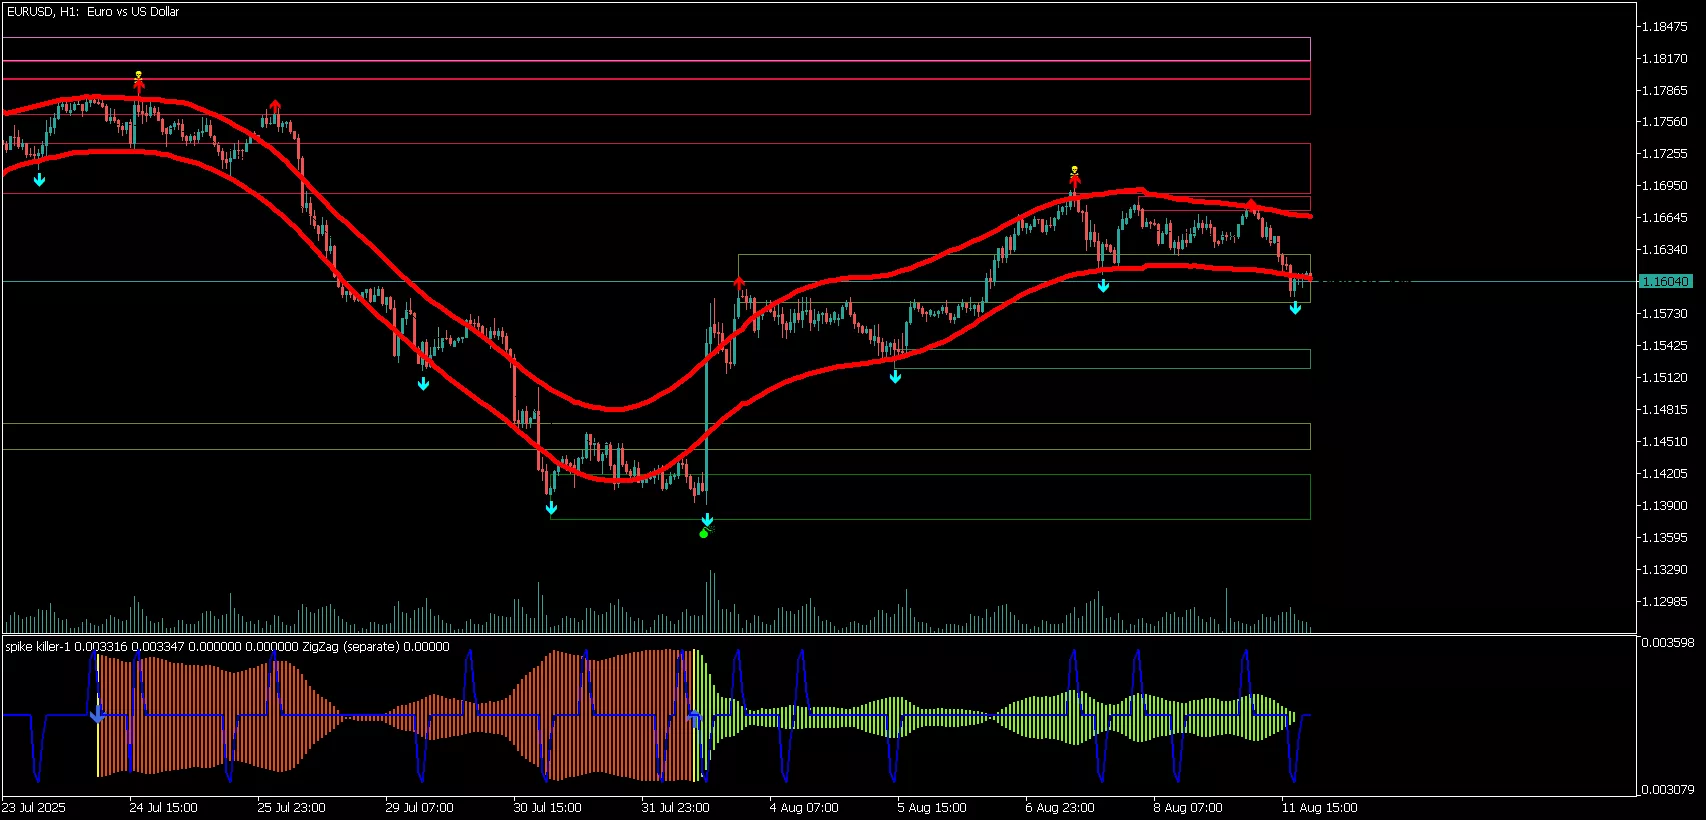
Task: Select the 0.003079 indicator scale value
Action: click(x=1668, y=790)
